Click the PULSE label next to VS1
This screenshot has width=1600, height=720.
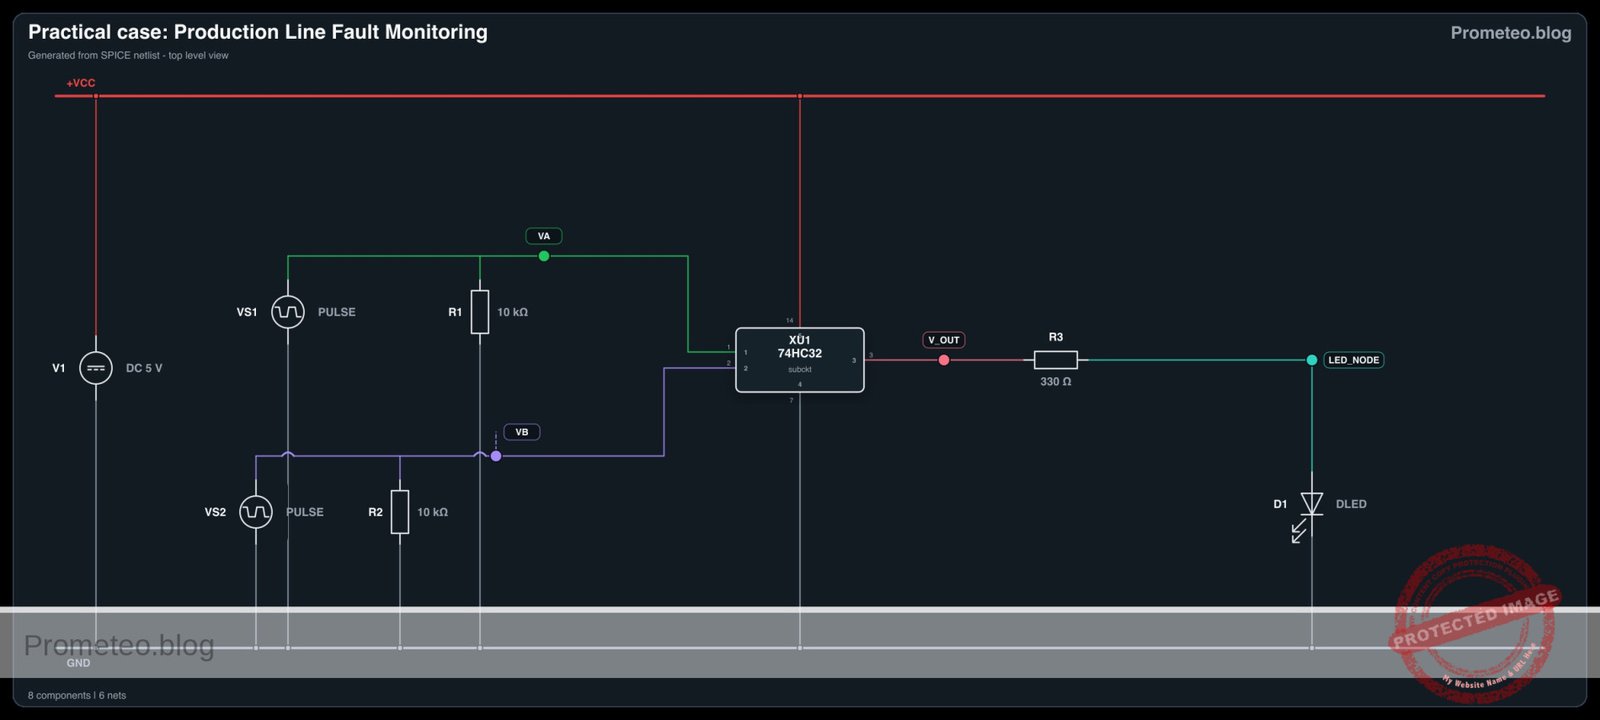(x=337, y=312)
